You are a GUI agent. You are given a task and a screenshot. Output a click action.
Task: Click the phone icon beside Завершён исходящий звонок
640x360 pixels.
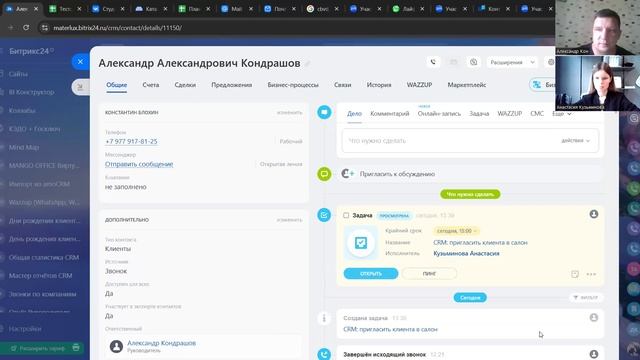(x=324, y=354)
